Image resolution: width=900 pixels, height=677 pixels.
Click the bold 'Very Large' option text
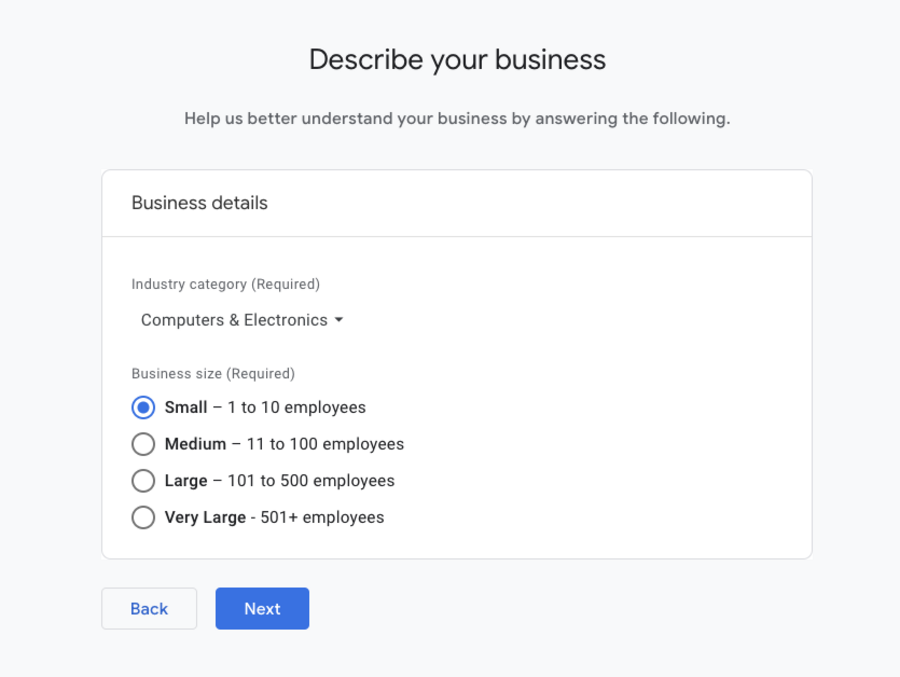(205, 517)
